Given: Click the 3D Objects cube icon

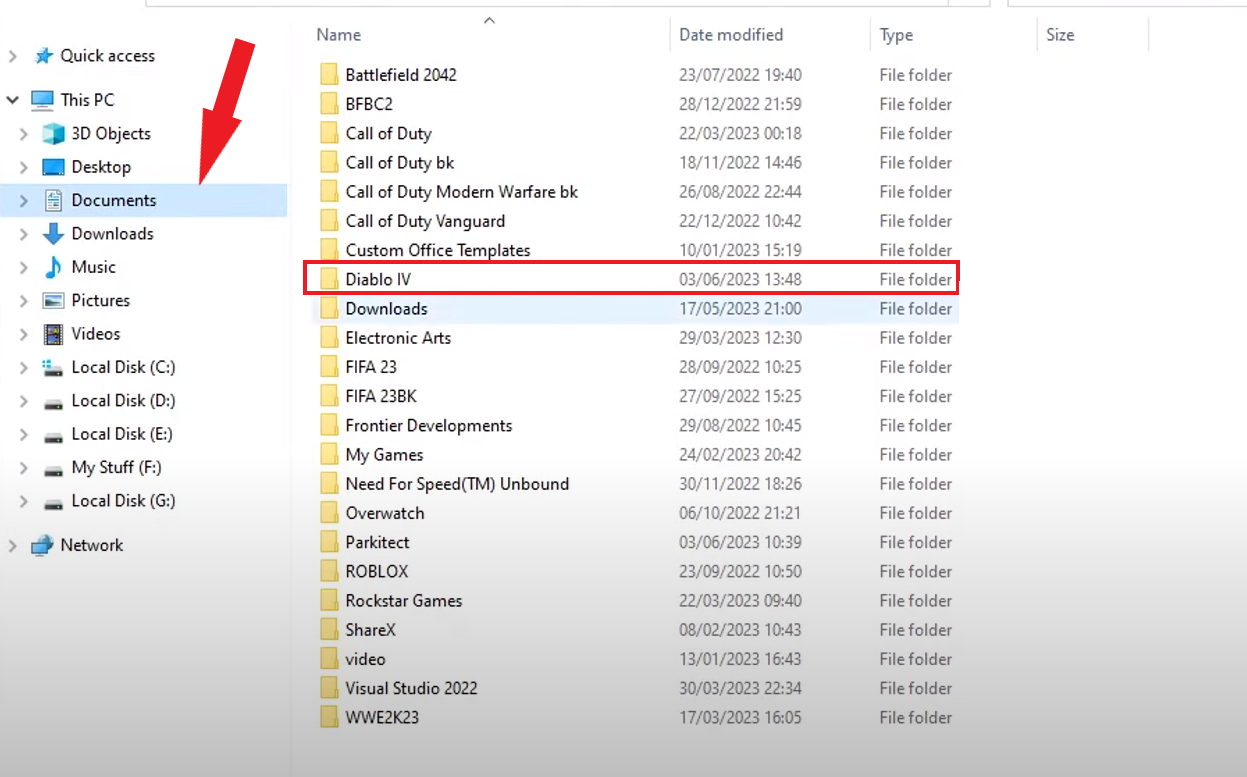Looking at the screenshot, I should 53,134.
